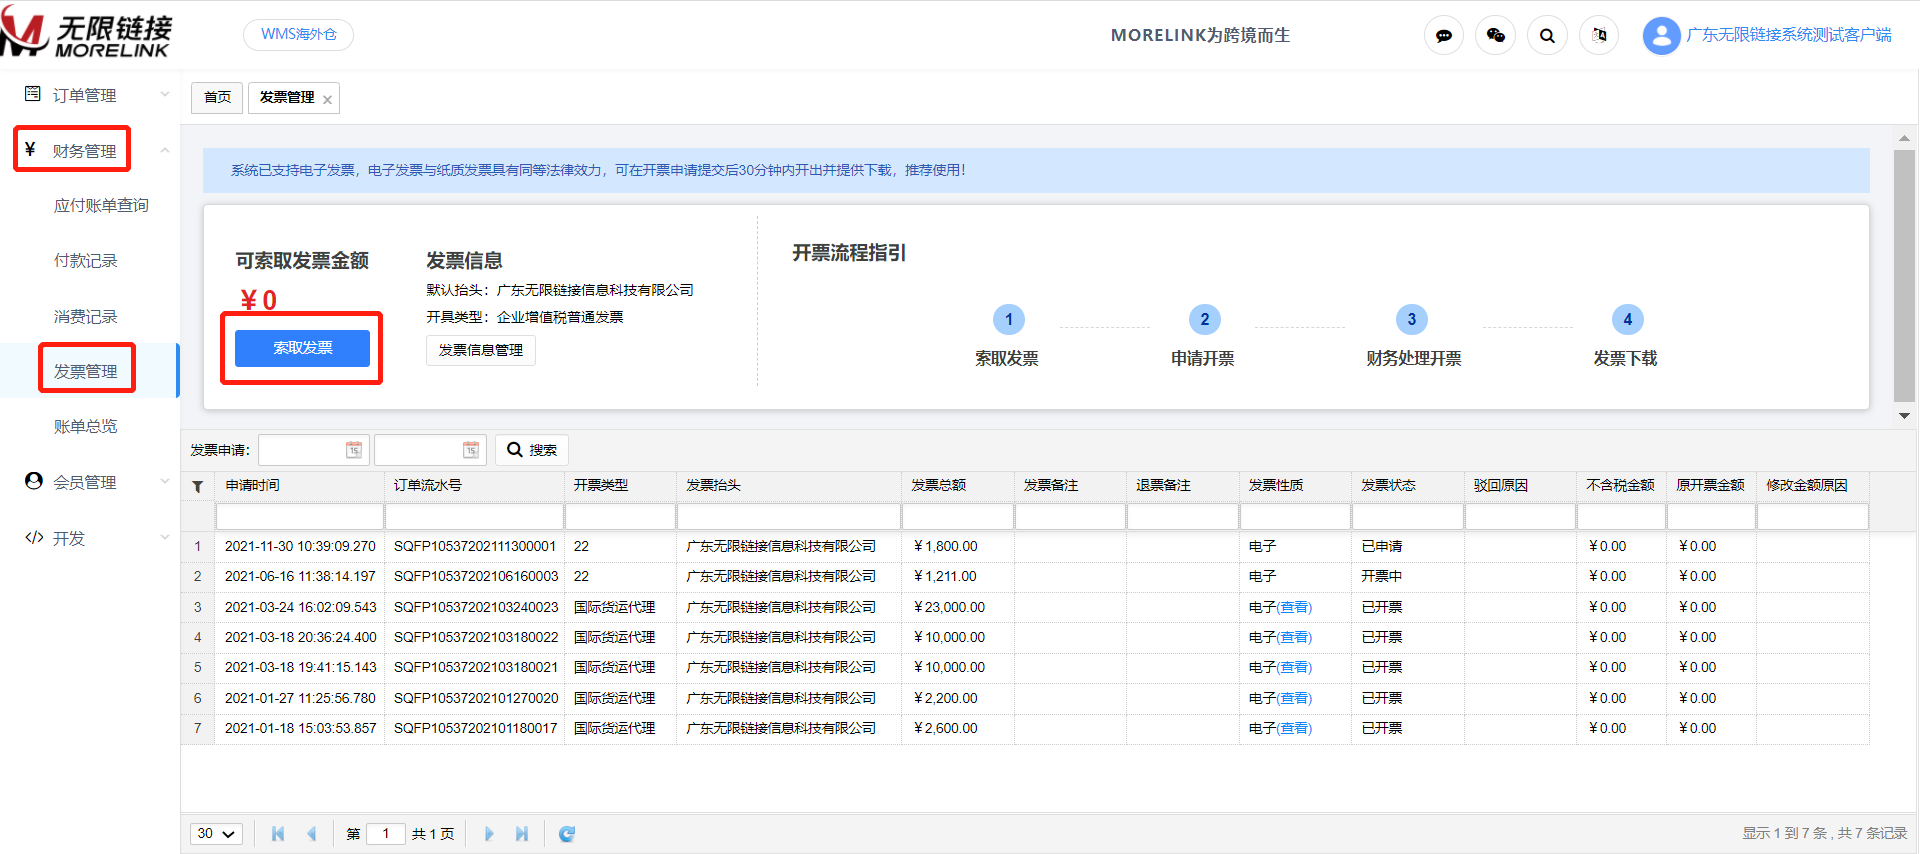This screenshot has width=1920, height=854.
Task: Click the 搜索 button
Action: tap(532, 450)
